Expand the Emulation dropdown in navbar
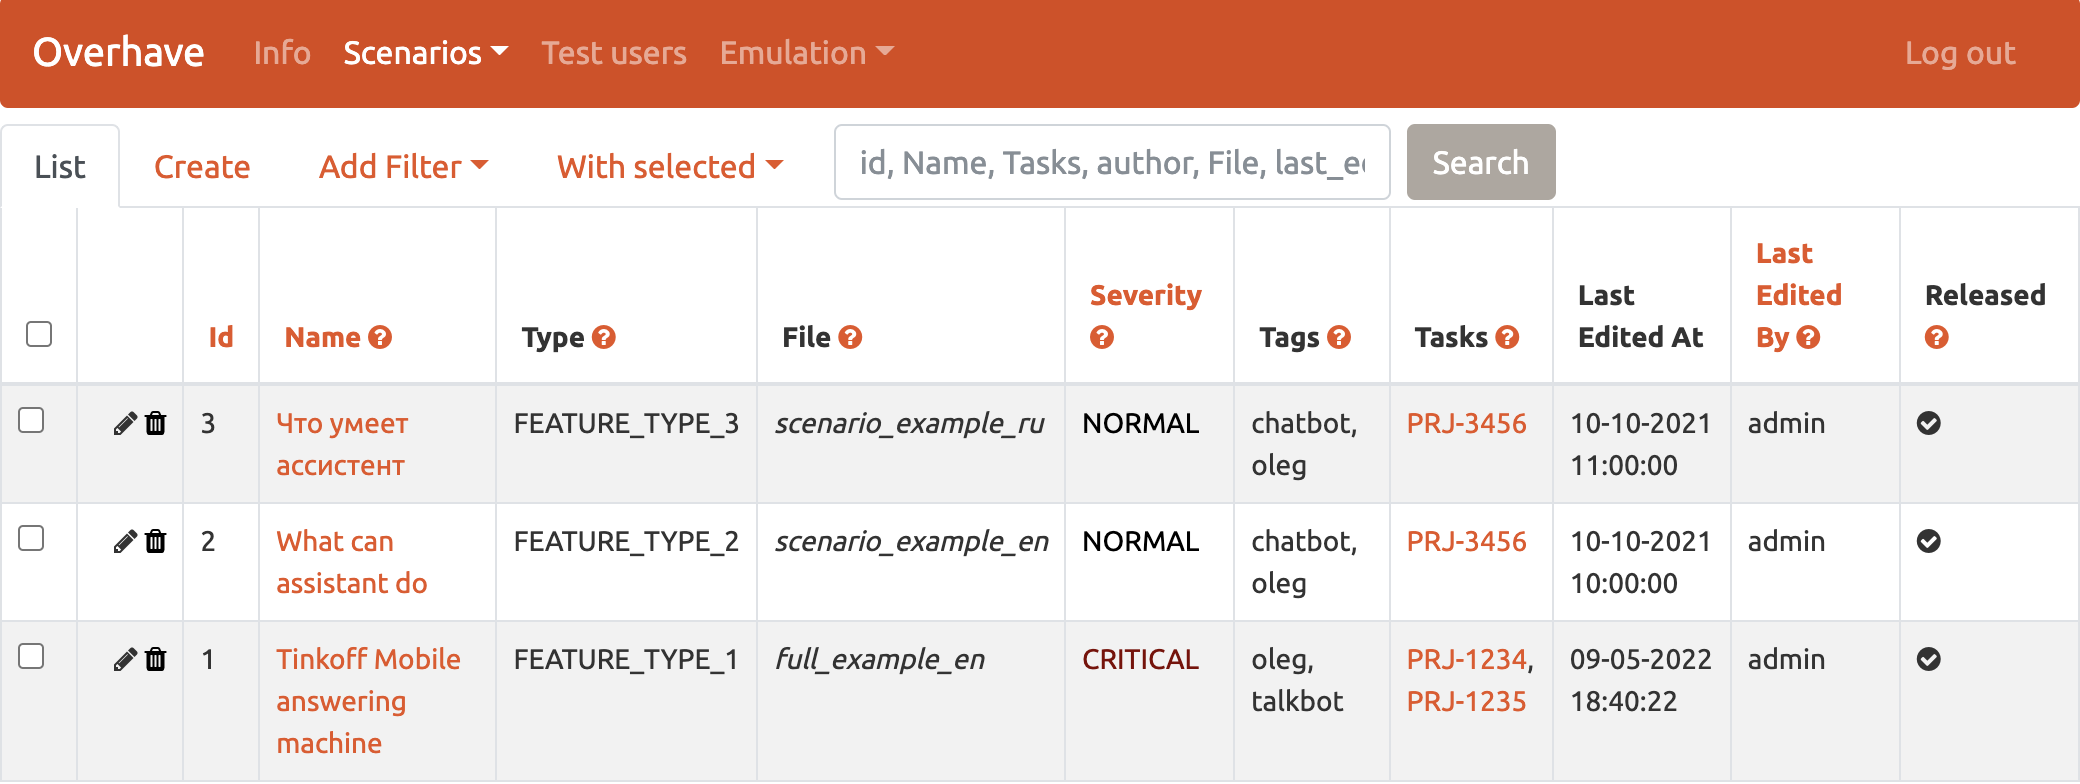Screen dimensions: 2080x784 pos(807,53)
